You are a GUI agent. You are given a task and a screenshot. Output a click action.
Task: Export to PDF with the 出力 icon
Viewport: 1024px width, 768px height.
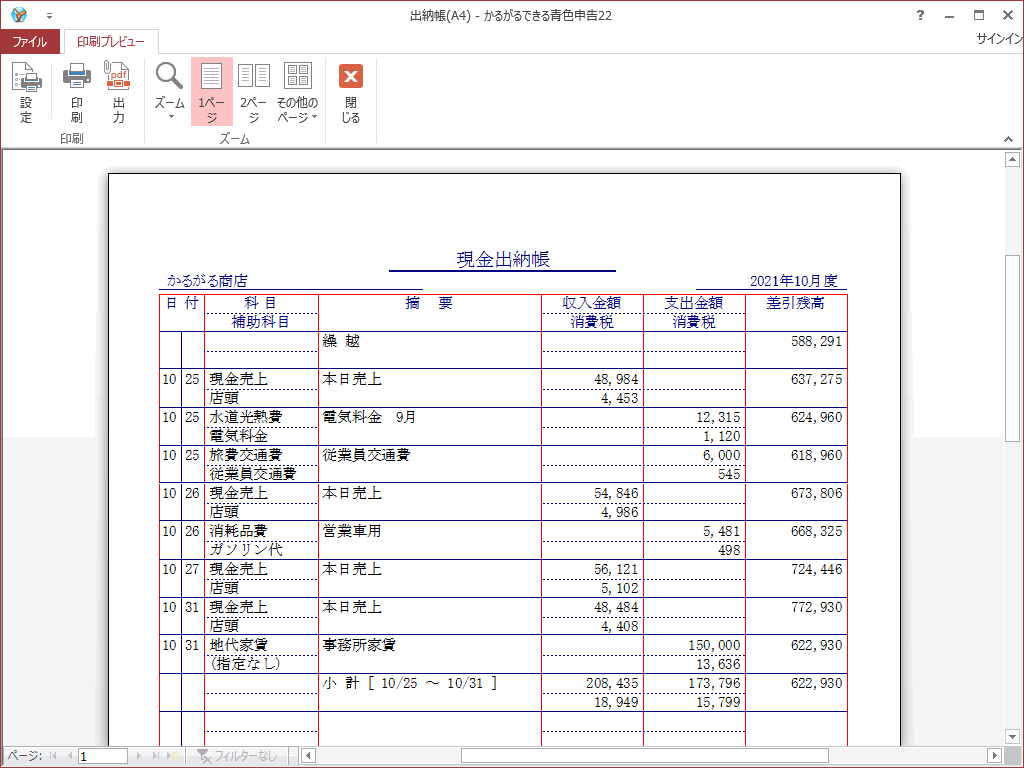(x=118, y=92)
